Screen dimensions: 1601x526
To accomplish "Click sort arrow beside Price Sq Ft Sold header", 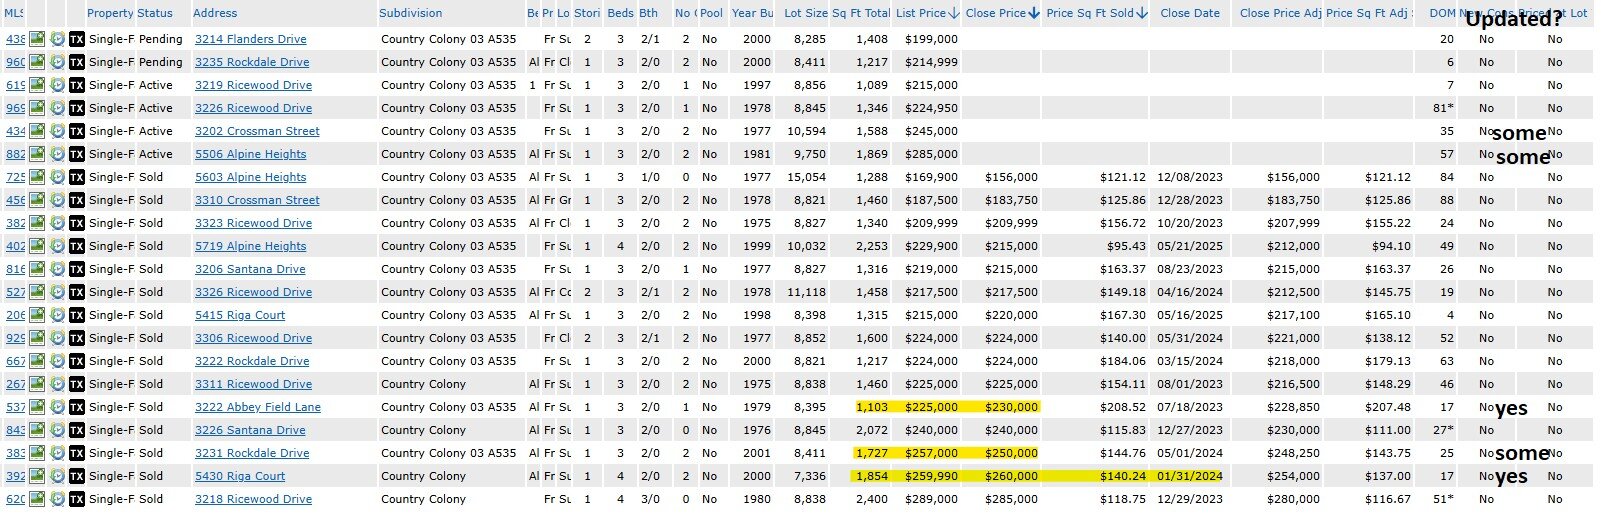I will (1143, 14).
